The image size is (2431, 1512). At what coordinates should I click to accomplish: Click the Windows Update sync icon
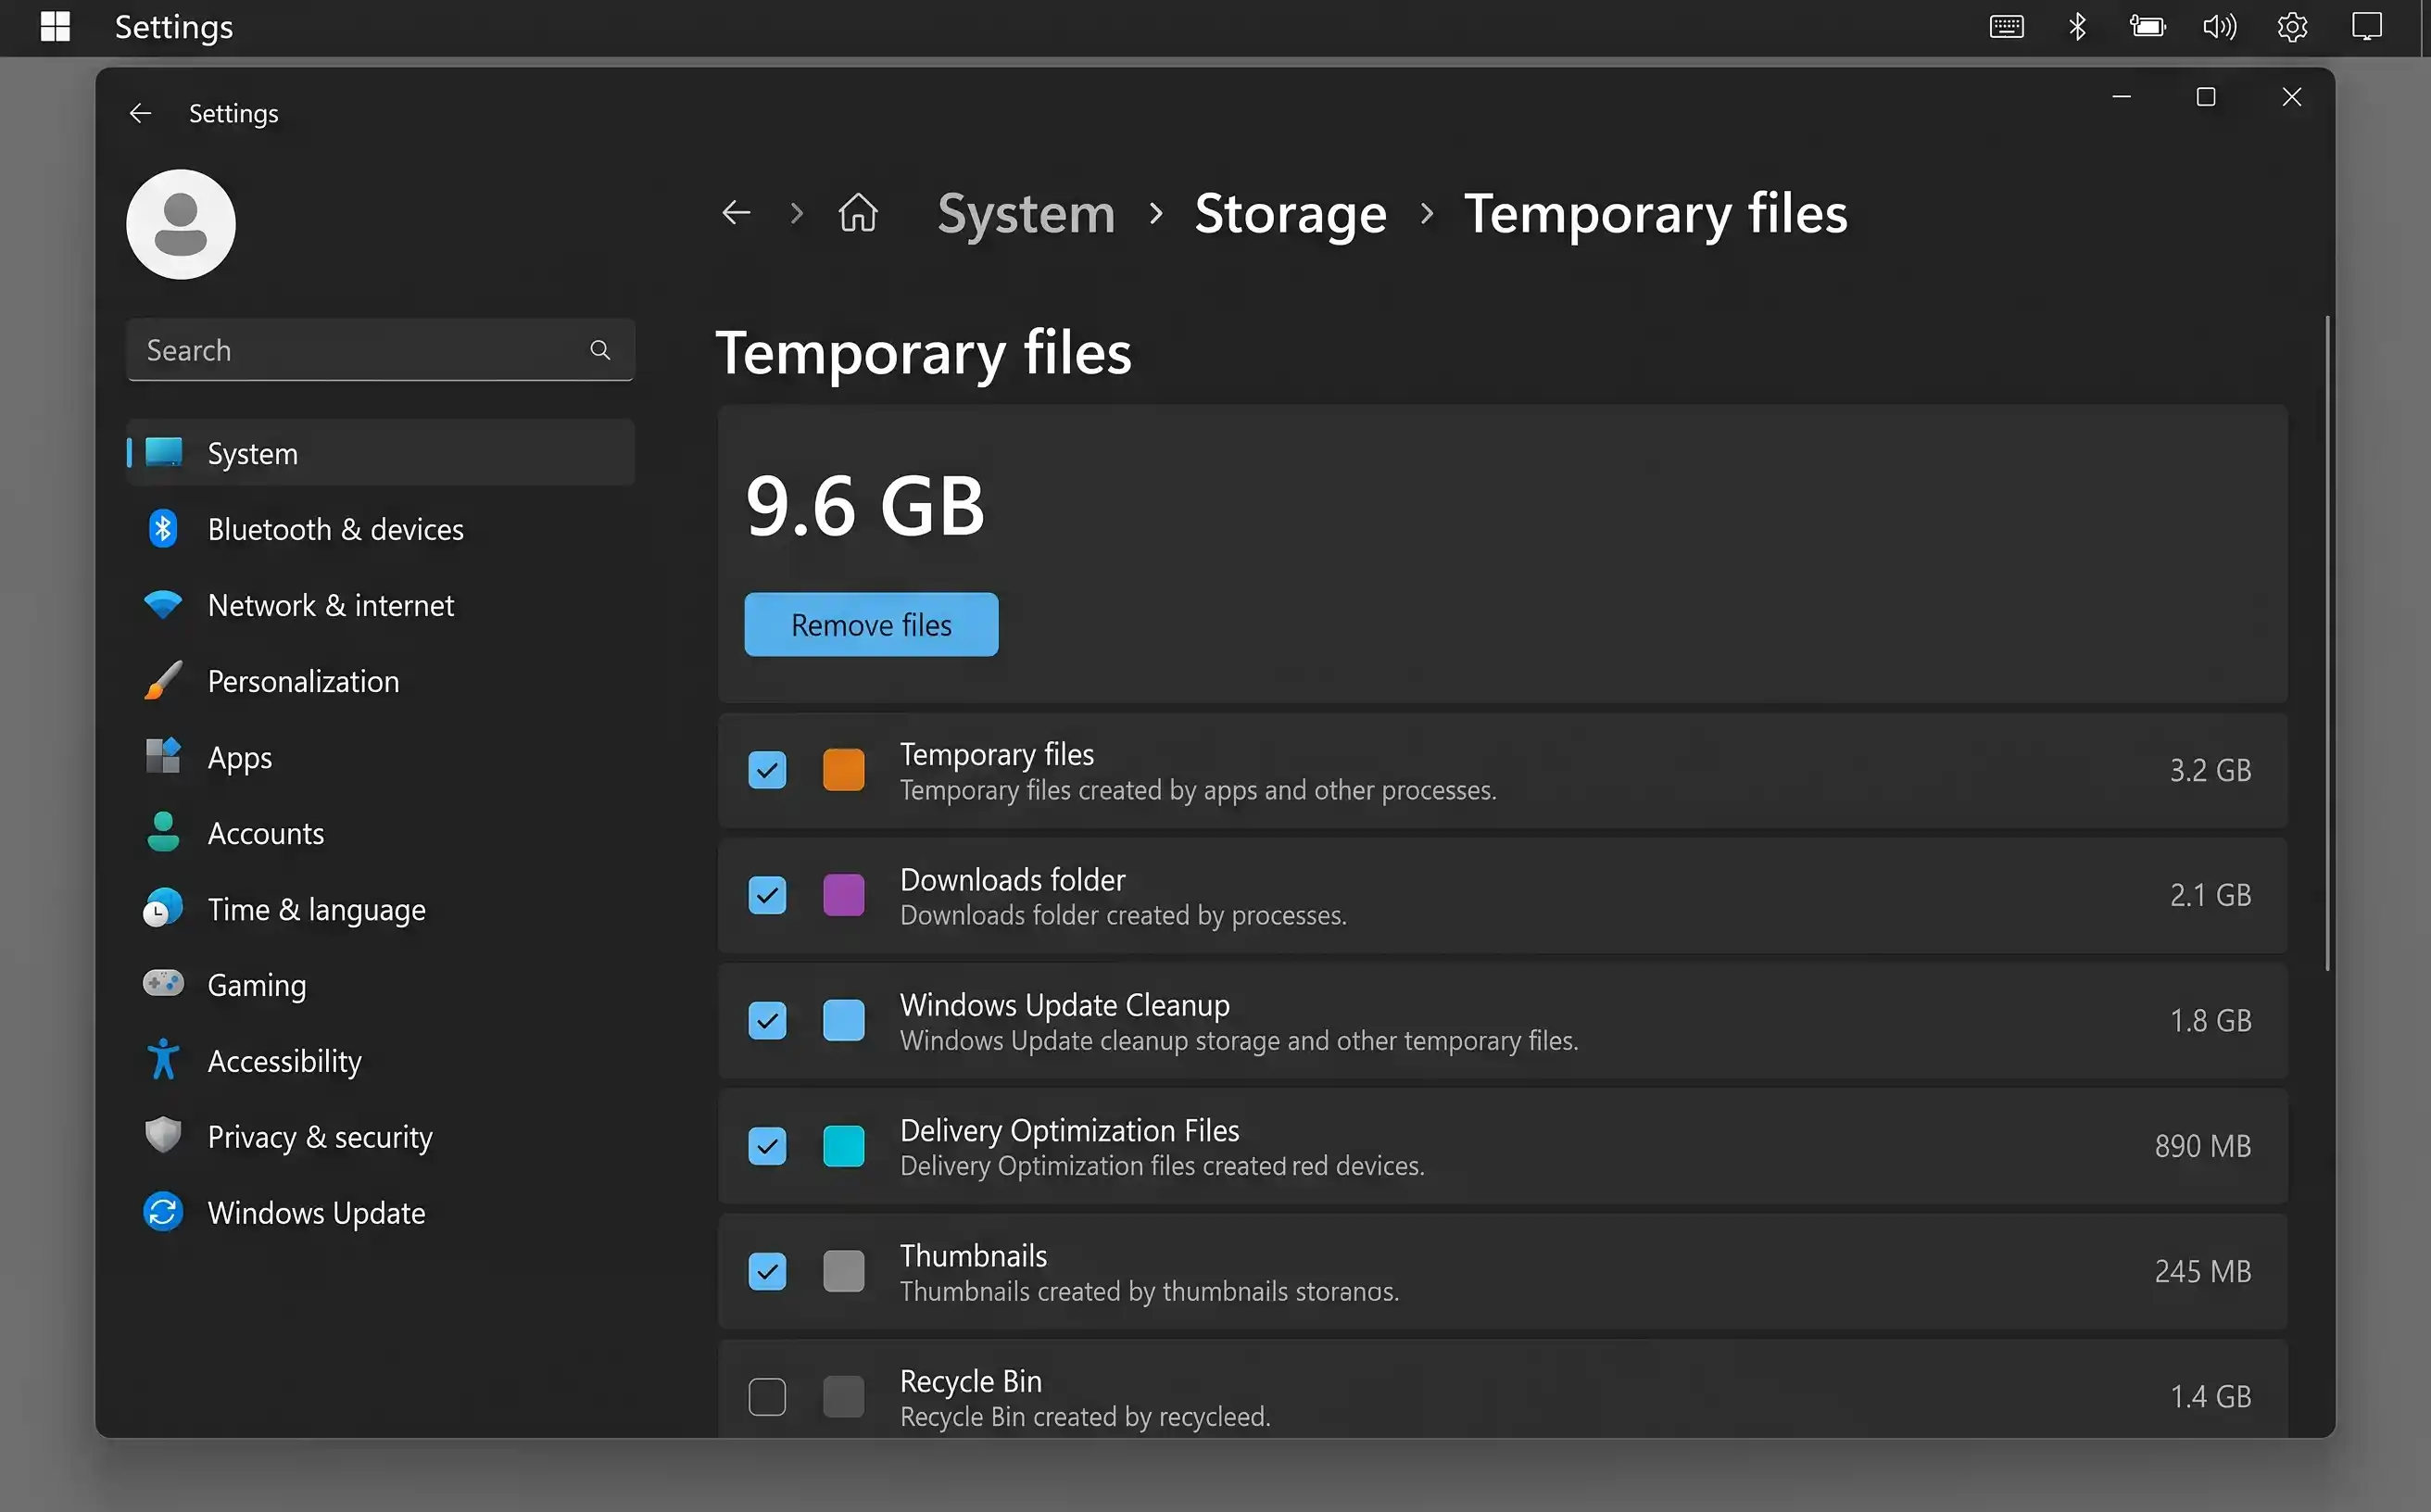click(163, 1212)
